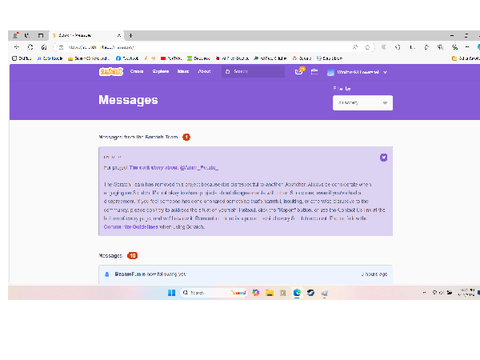Viewport: 480px width, 360px height.
Task: Click the read aloud icon in the address bar
Action: [355, 47]
